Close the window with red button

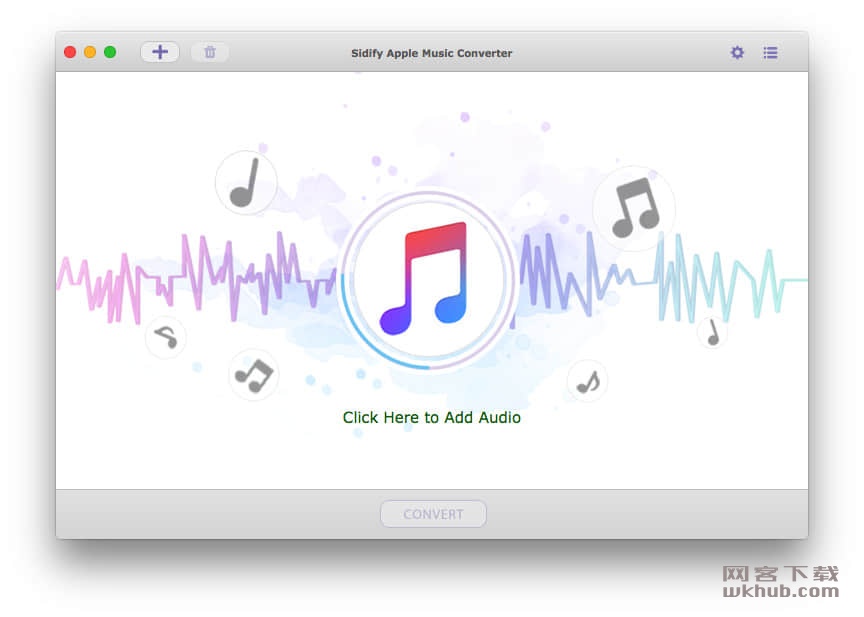[70, 52]
